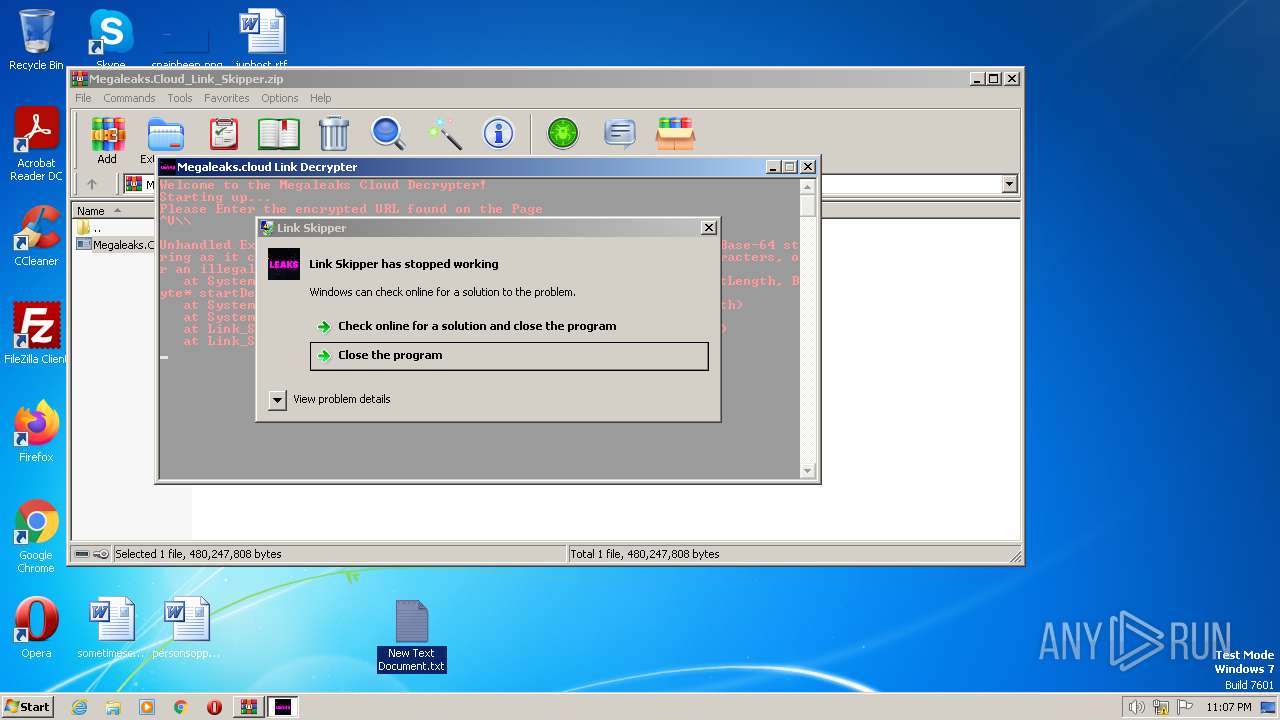Click Close the program button
This screenshot has height=720, width=1280.
pyautogui.click(x=509, y=355)
